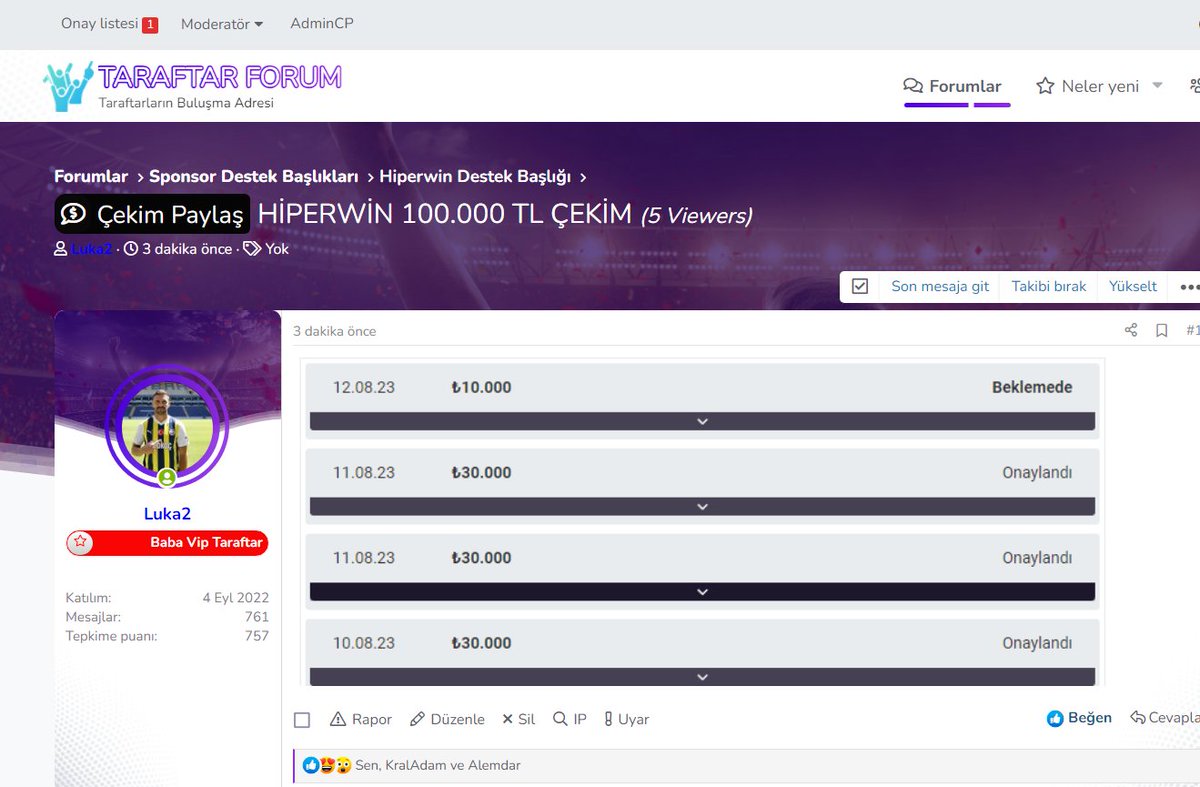Click Cevapla reply button
The height and width of the screenshot is (787, 1200).
coord(1165,718)
